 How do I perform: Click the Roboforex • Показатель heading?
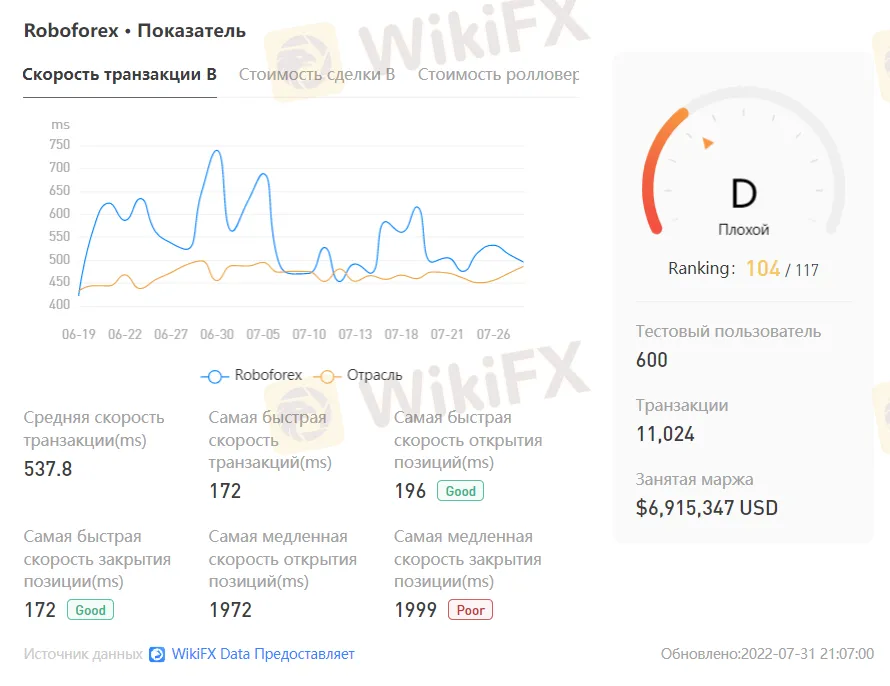pos(135,30)
